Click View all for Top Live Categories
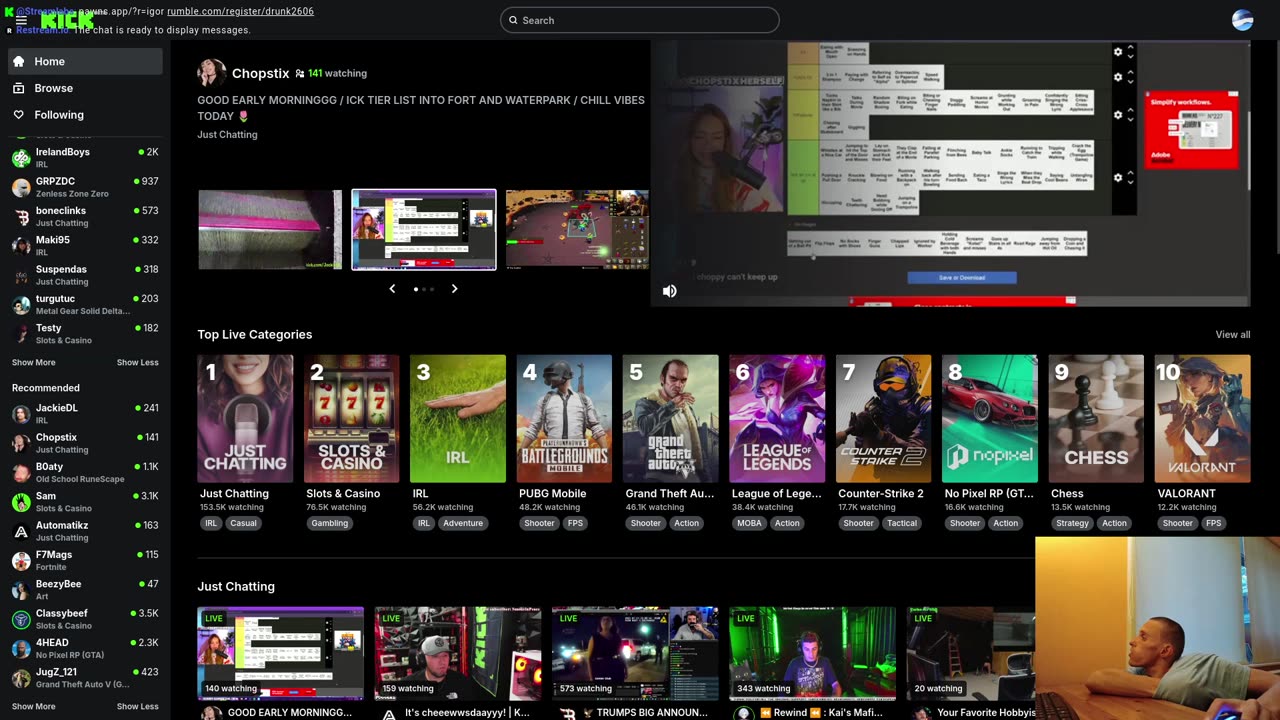 pos(1232,335)
